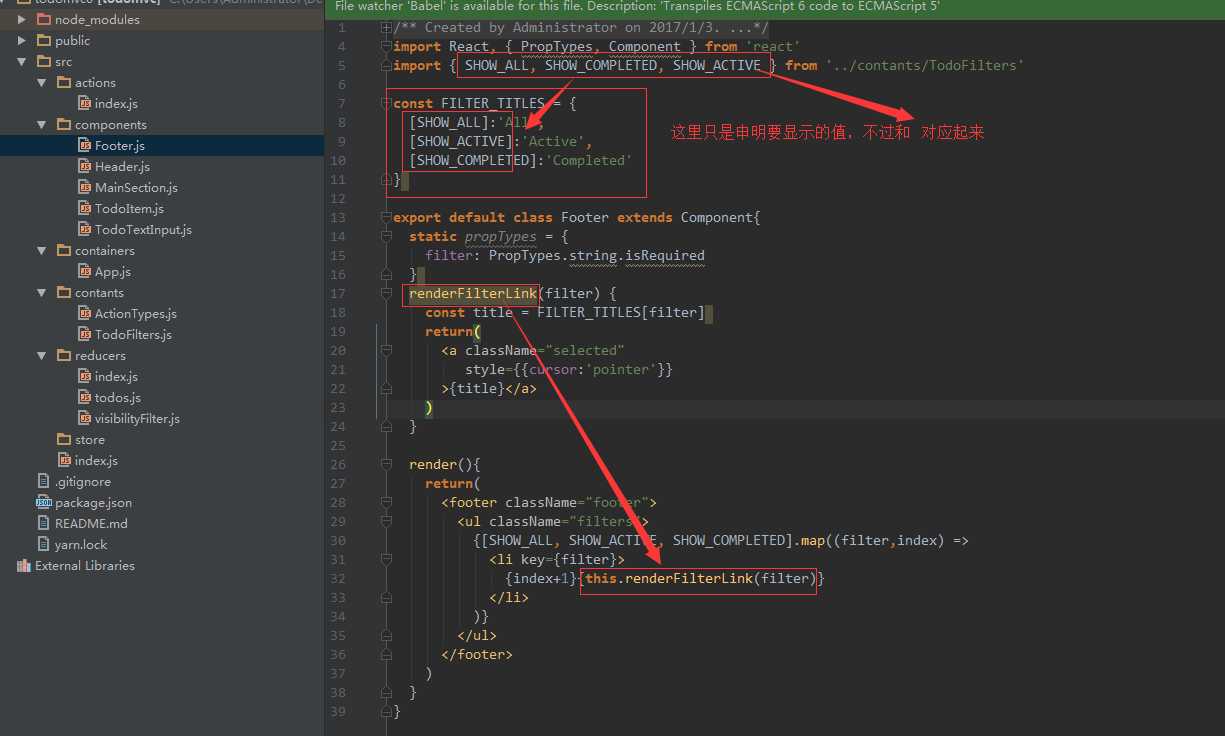The image size is (1225, 736).
Task: Collapse the containers folder arrow
Action: pos(42,250)
